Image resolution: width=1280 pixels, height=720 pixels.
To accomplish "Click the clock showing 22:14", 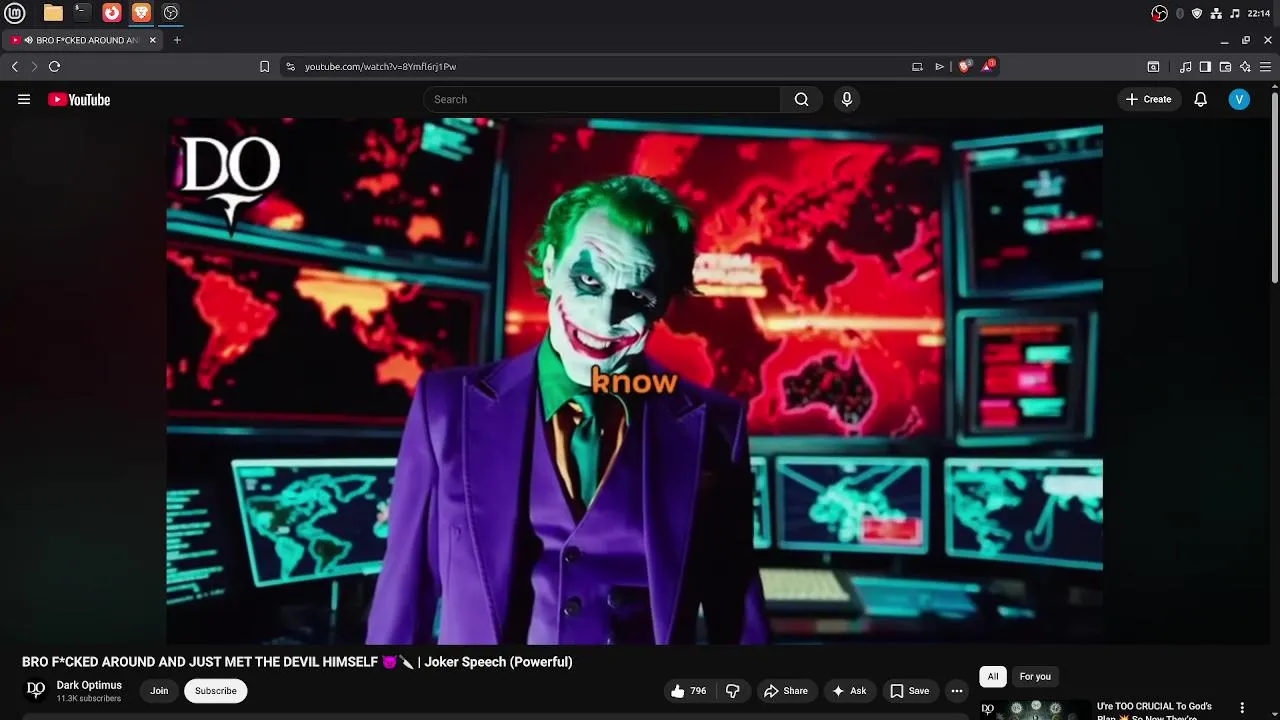I will (x=1259, y=13).
